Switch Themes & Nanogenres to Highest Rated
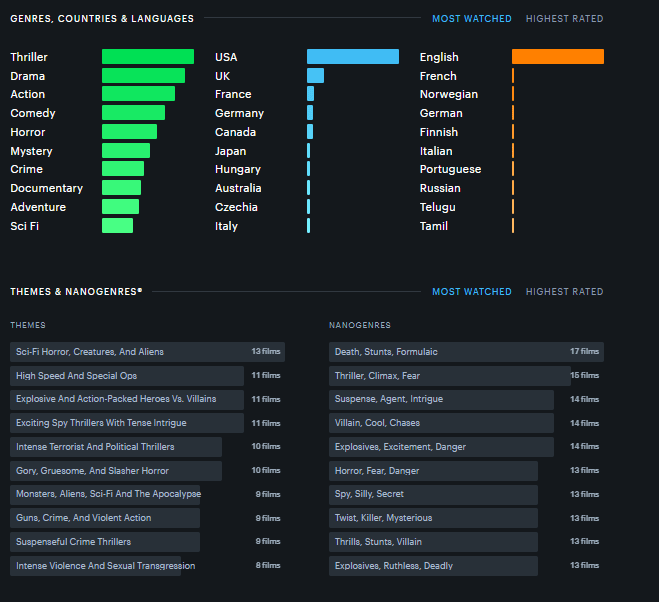The width and height of the screenshot is (659, 602). [x=564, y=292]
